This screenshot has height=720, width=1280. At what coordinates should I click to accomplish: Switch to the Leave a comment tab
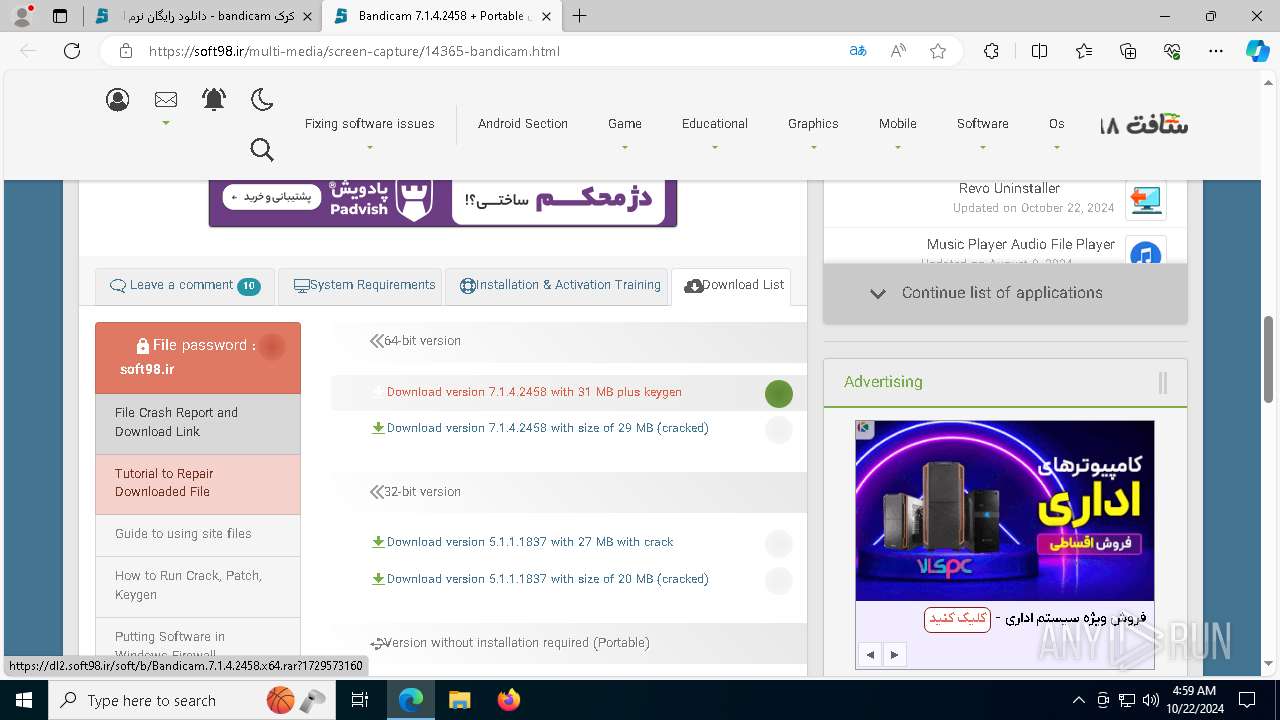click(x=185, y=286)
